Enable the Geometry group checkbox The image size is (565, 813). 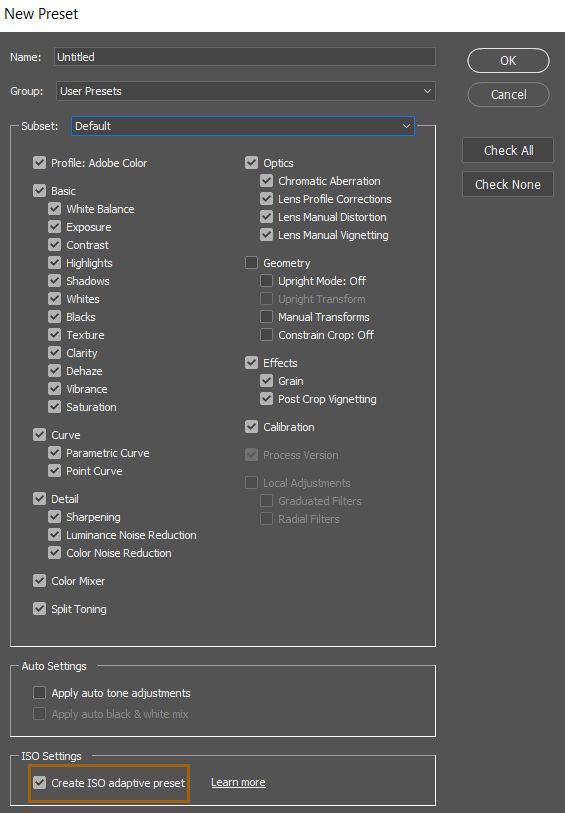click(251, 263)
